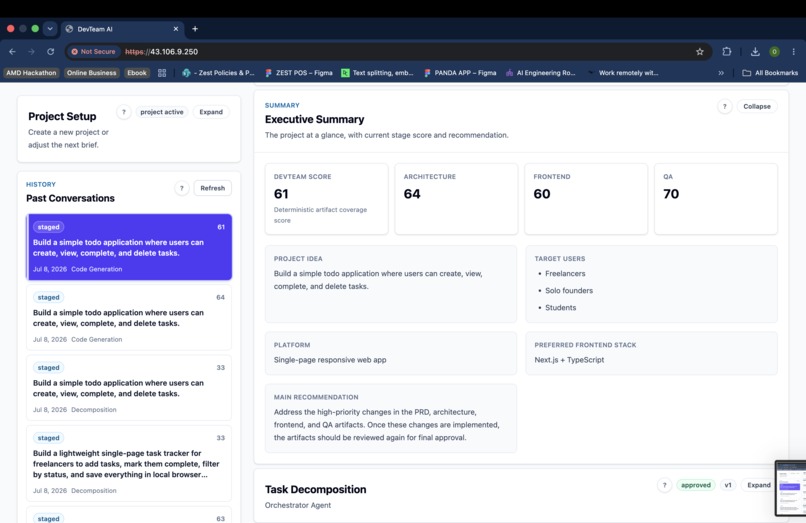This screenshot has height=523, width=806.
Task: Click the help icon in Project Setup
Action: 123,112
